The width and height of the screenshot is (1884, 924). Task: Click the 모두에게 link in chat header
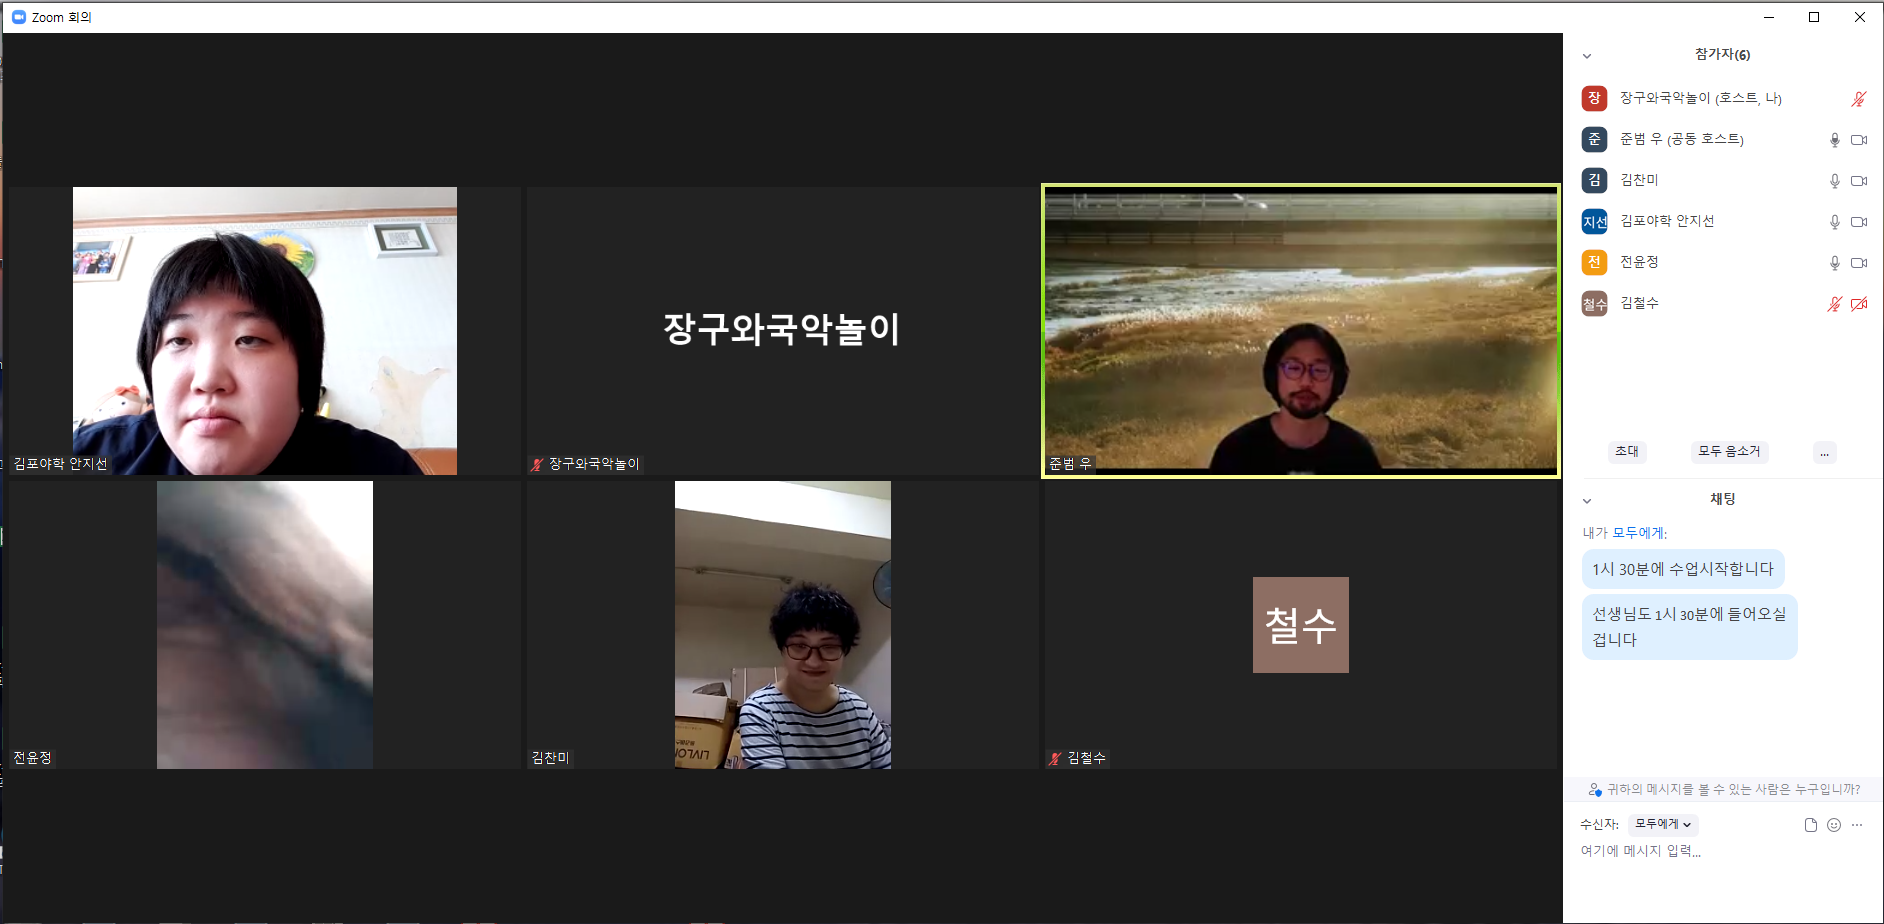pyautogui.click(x=1640, y=533)
